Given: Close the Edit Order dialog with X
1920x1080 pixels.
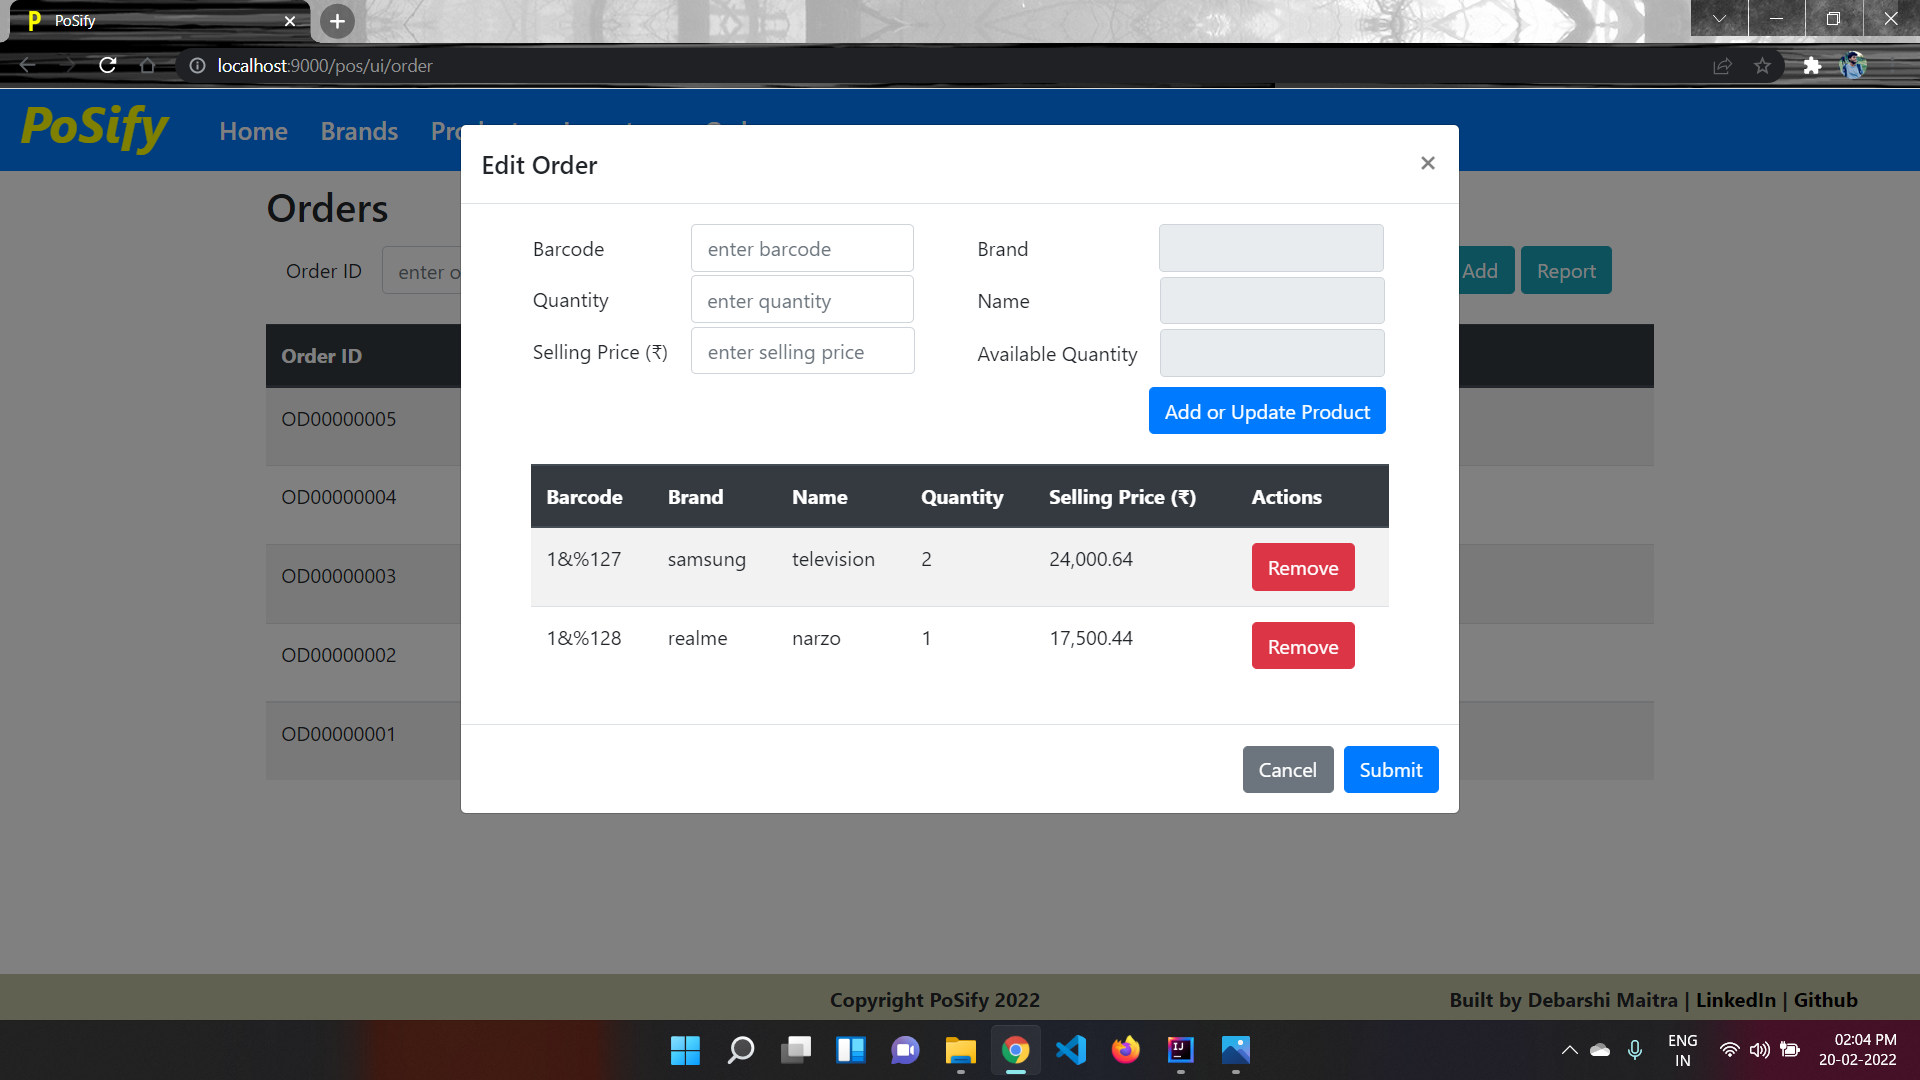Looking at the screenshot, I should tap(1427, 163).
